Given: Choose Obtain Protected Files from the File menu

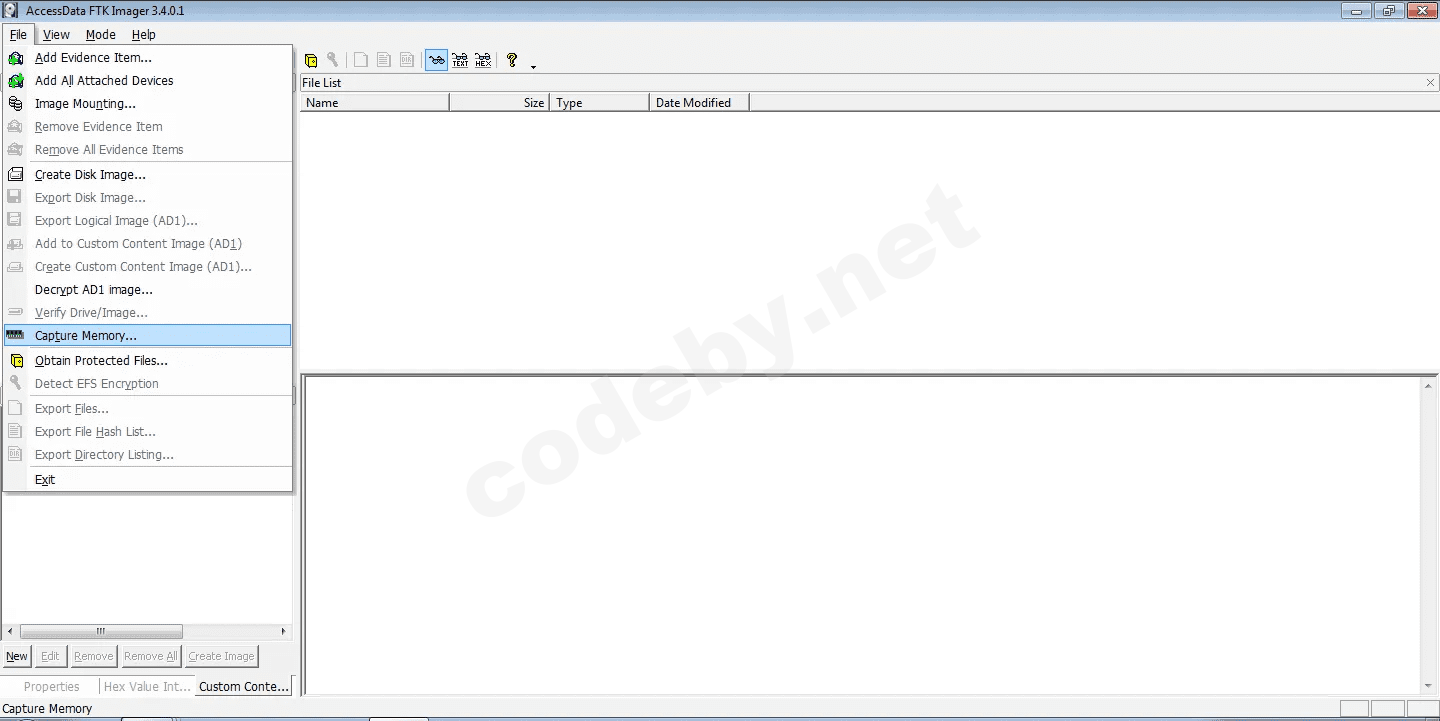Looking at the screenshot, I should pos(147,361).
